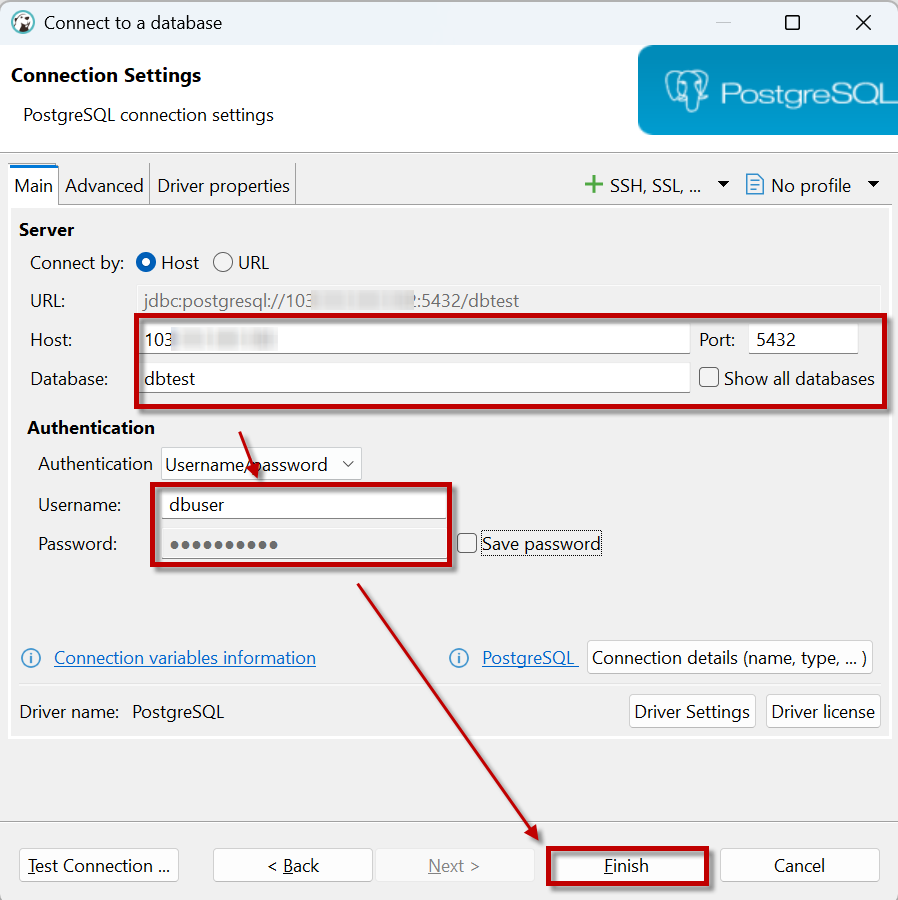Click the PostgreSQL elephant logo
The width and height of the screenshot is (898, 900).
pos(688,92)
